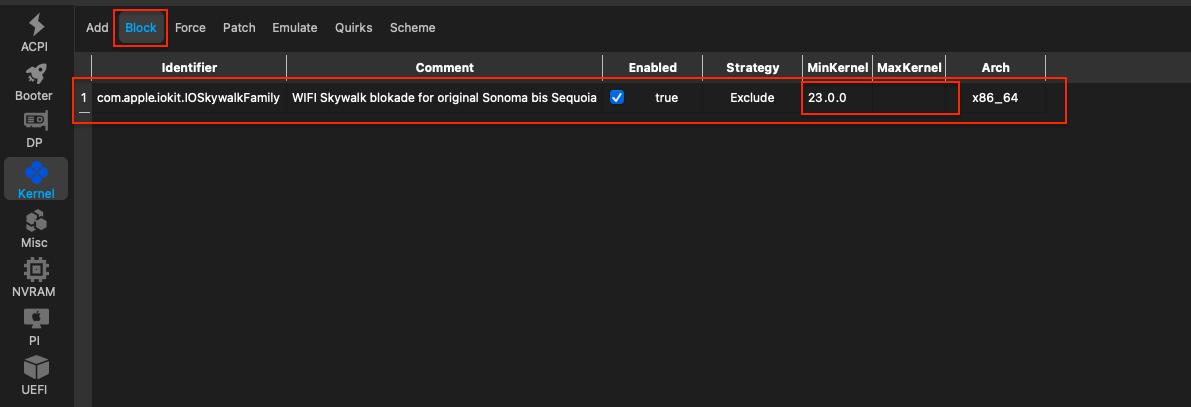Viewport: 1191px width, 407px height.
Task: Click the MinKernel 23.0.0 field
Action: point(837,98)
